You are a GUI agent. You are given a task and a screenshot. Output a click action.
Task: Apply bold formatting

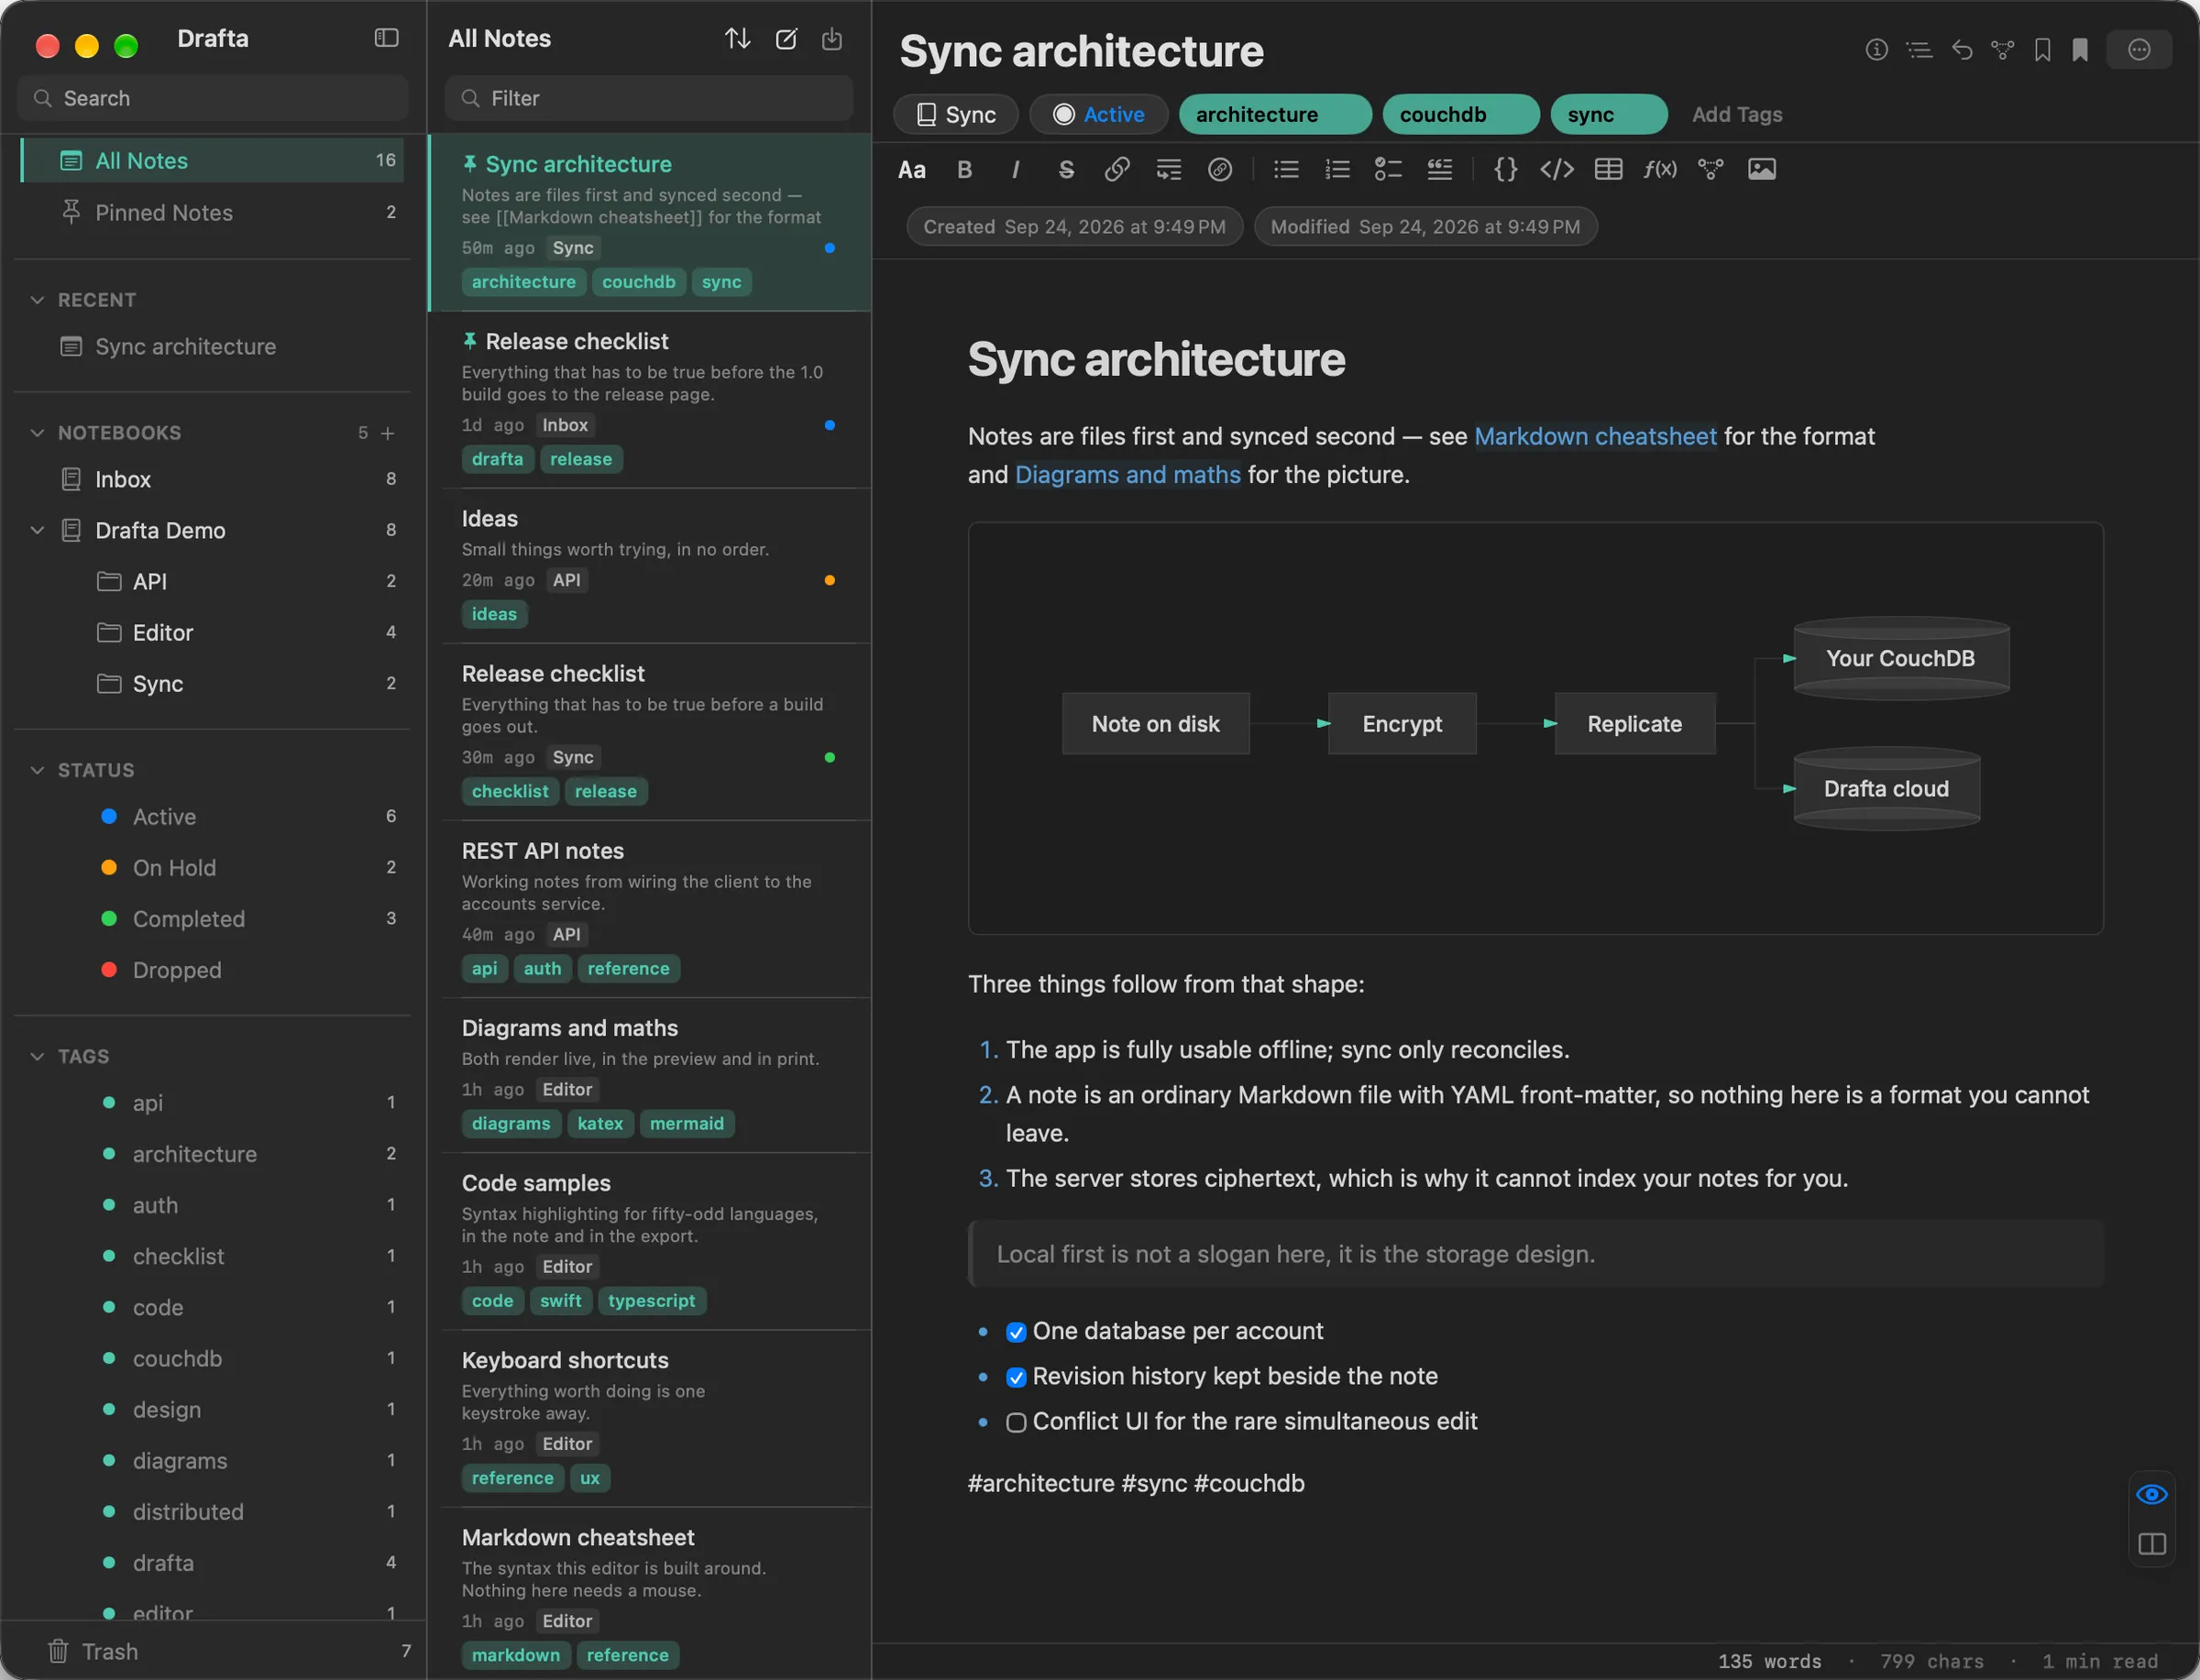(x=964, y=170)
